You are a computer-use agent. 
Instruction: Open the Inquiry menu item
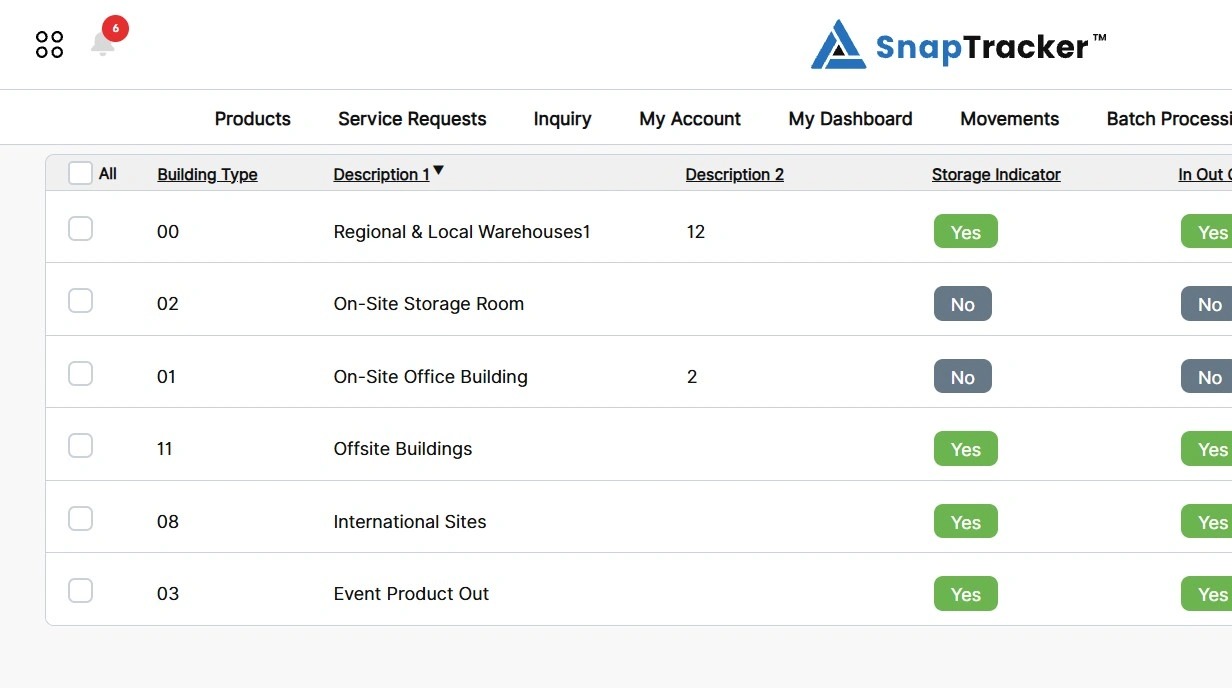[562, 119]
